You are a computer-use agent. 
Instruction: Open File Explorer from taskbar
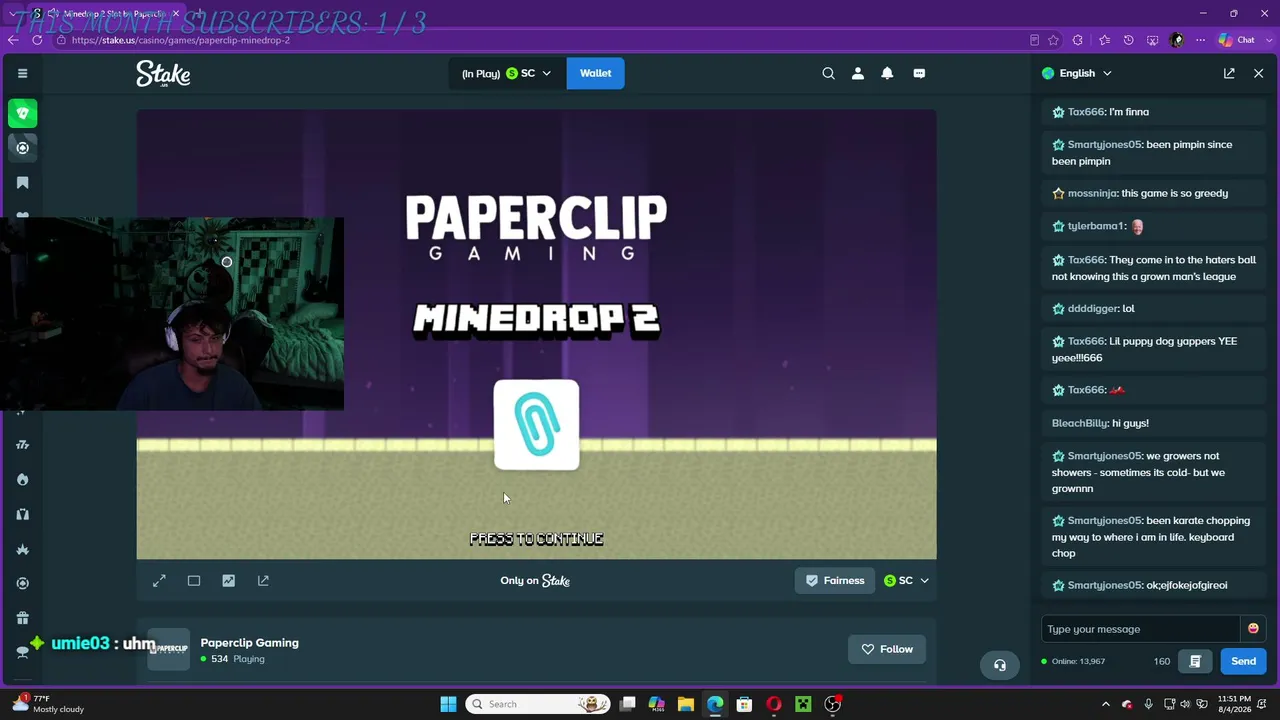[686, 704]
